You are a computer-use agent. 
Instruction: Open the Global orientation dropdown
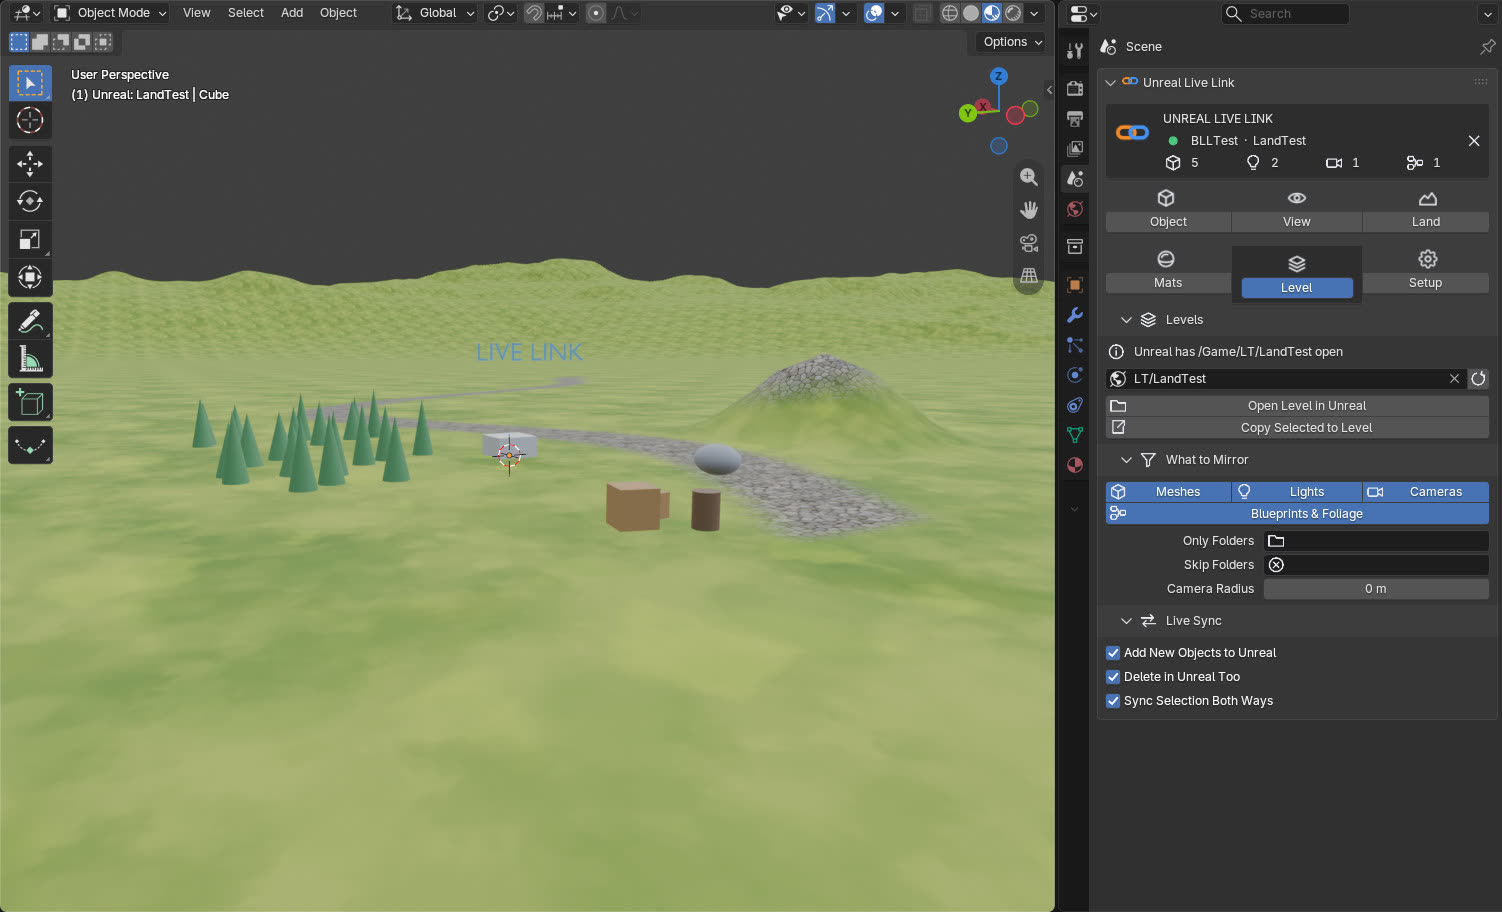click(435, 13)
